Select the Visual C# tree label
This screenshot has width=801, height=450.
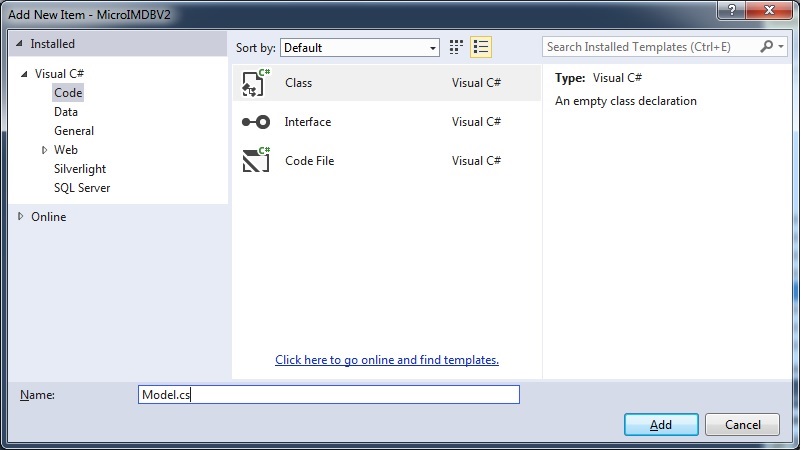pyautogui.click(x=59, y=74)
